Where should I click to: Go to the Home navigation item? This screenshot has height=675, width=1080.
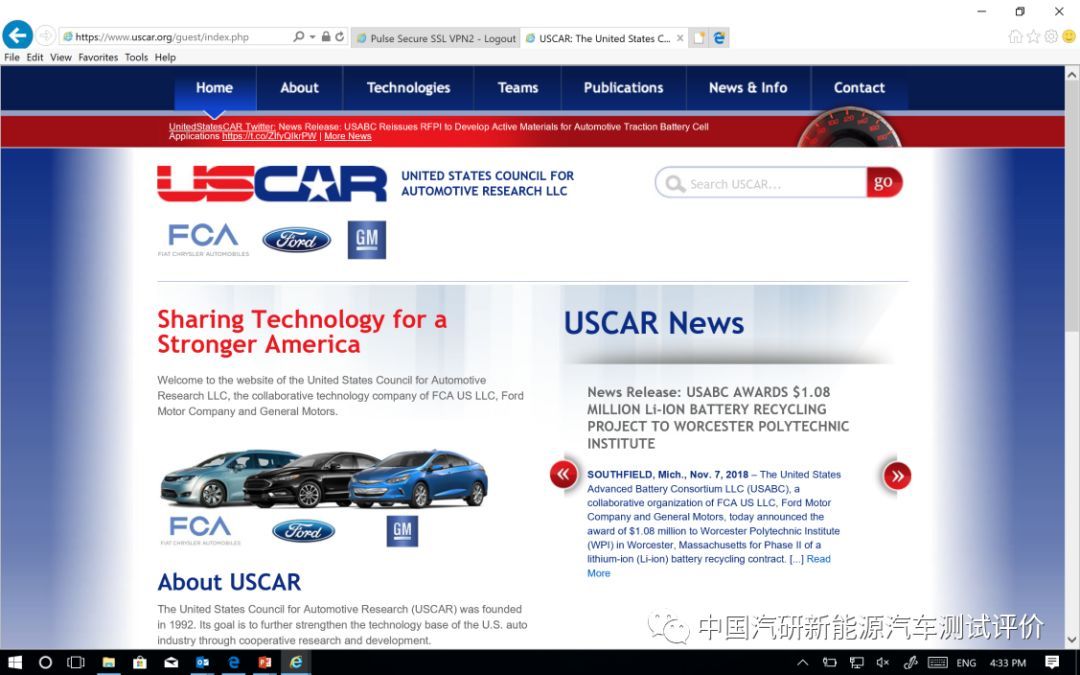[214, 87]
